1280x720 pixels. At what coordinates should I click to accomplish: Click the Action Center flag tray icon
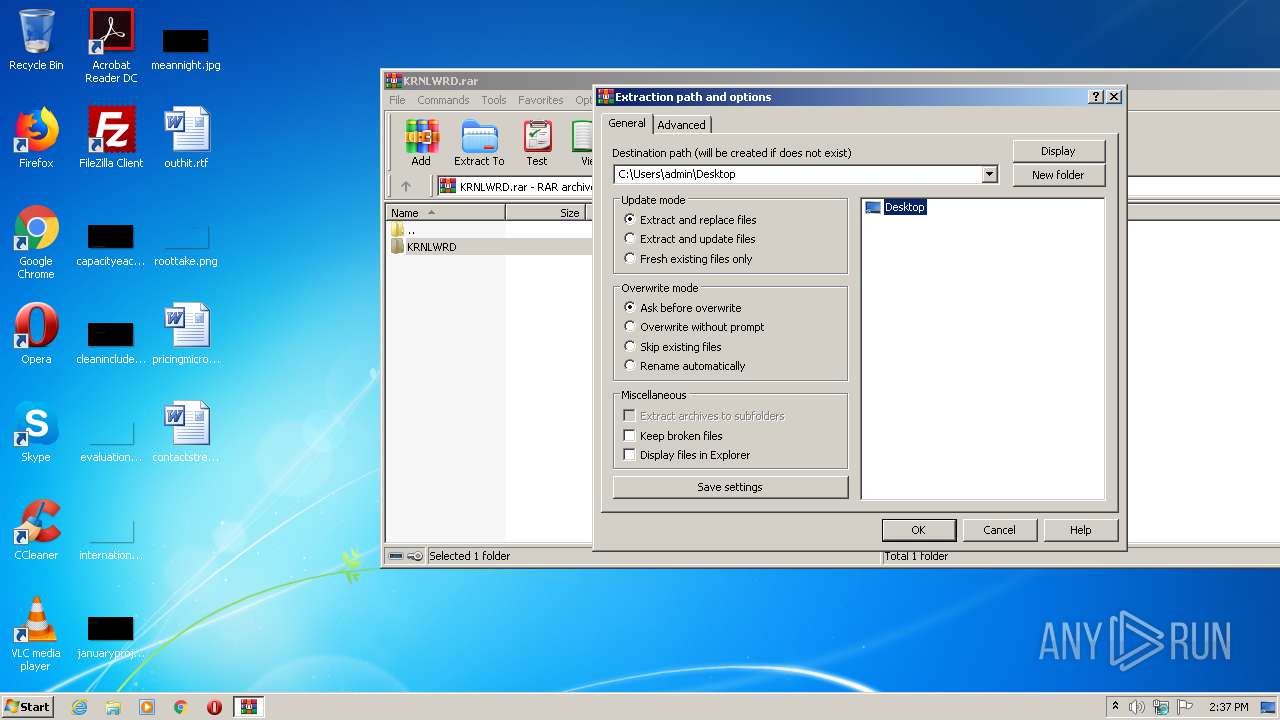1186,707
